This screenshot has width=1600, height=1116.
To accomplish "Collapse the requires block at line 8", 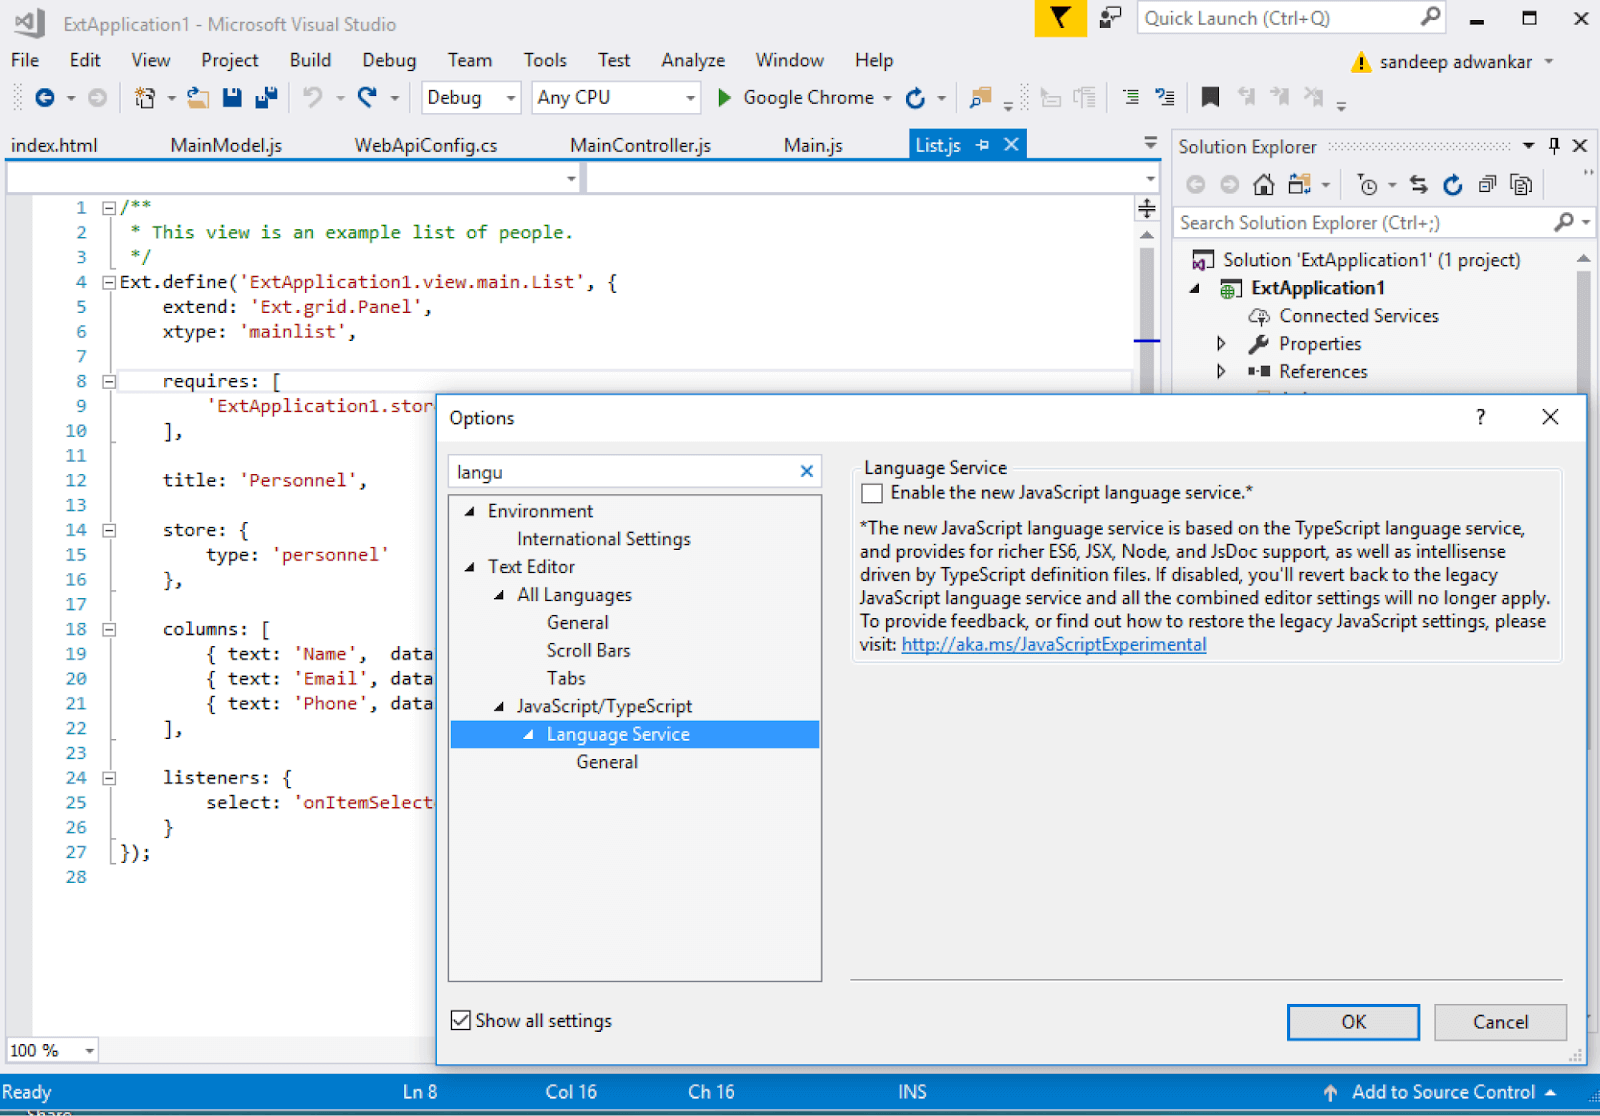I will click(109, 381).
